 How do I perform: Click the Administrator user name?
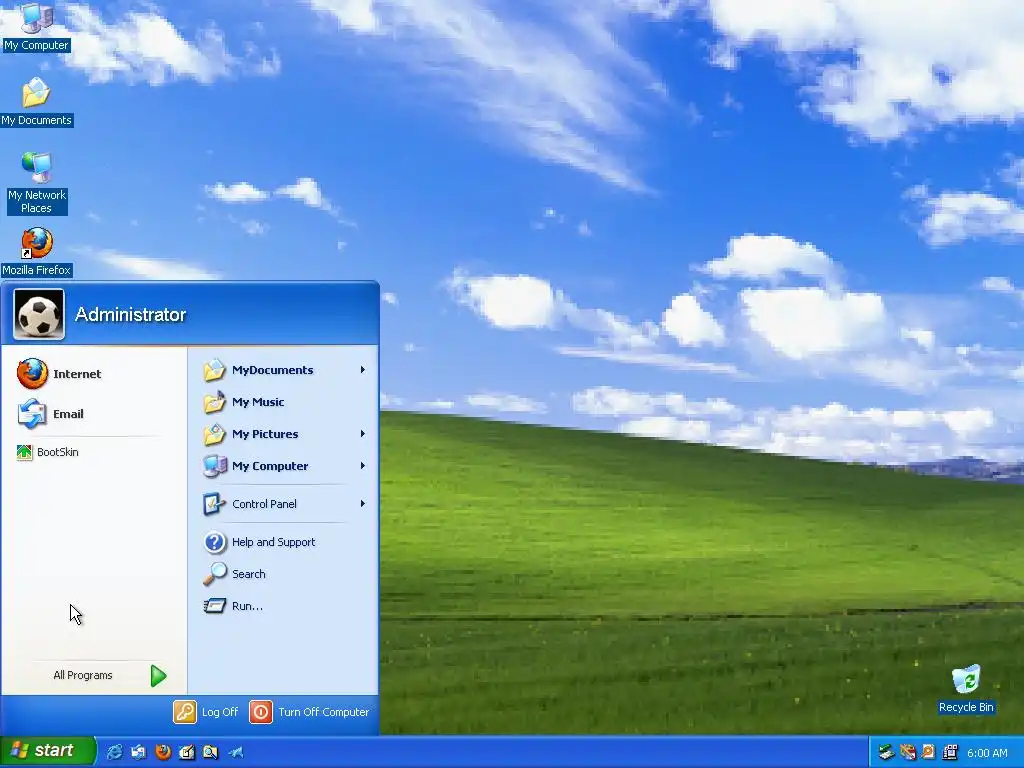[x=131, y=315]
